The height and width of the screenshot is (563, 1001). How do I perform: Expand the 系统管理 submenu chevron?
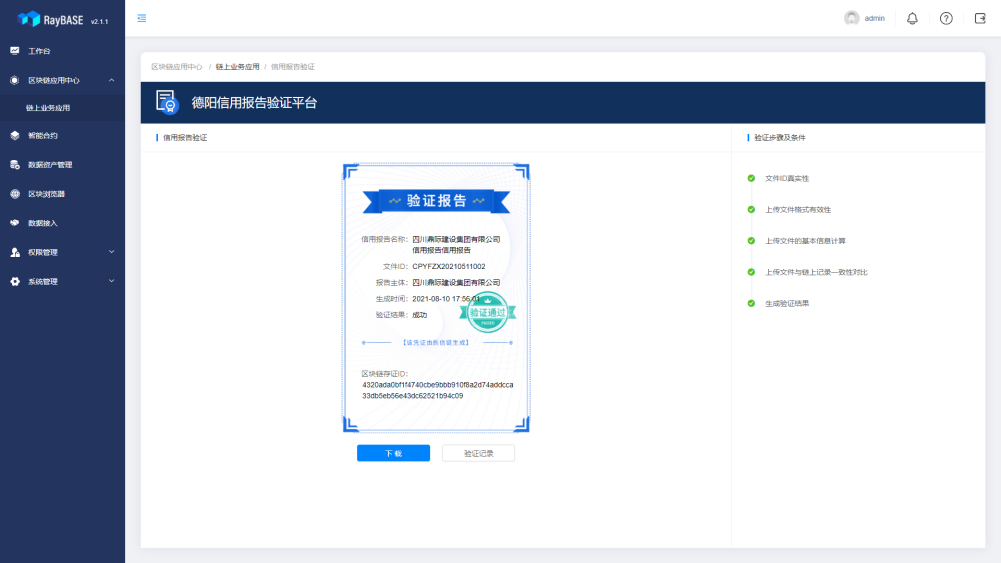point(111,281)
